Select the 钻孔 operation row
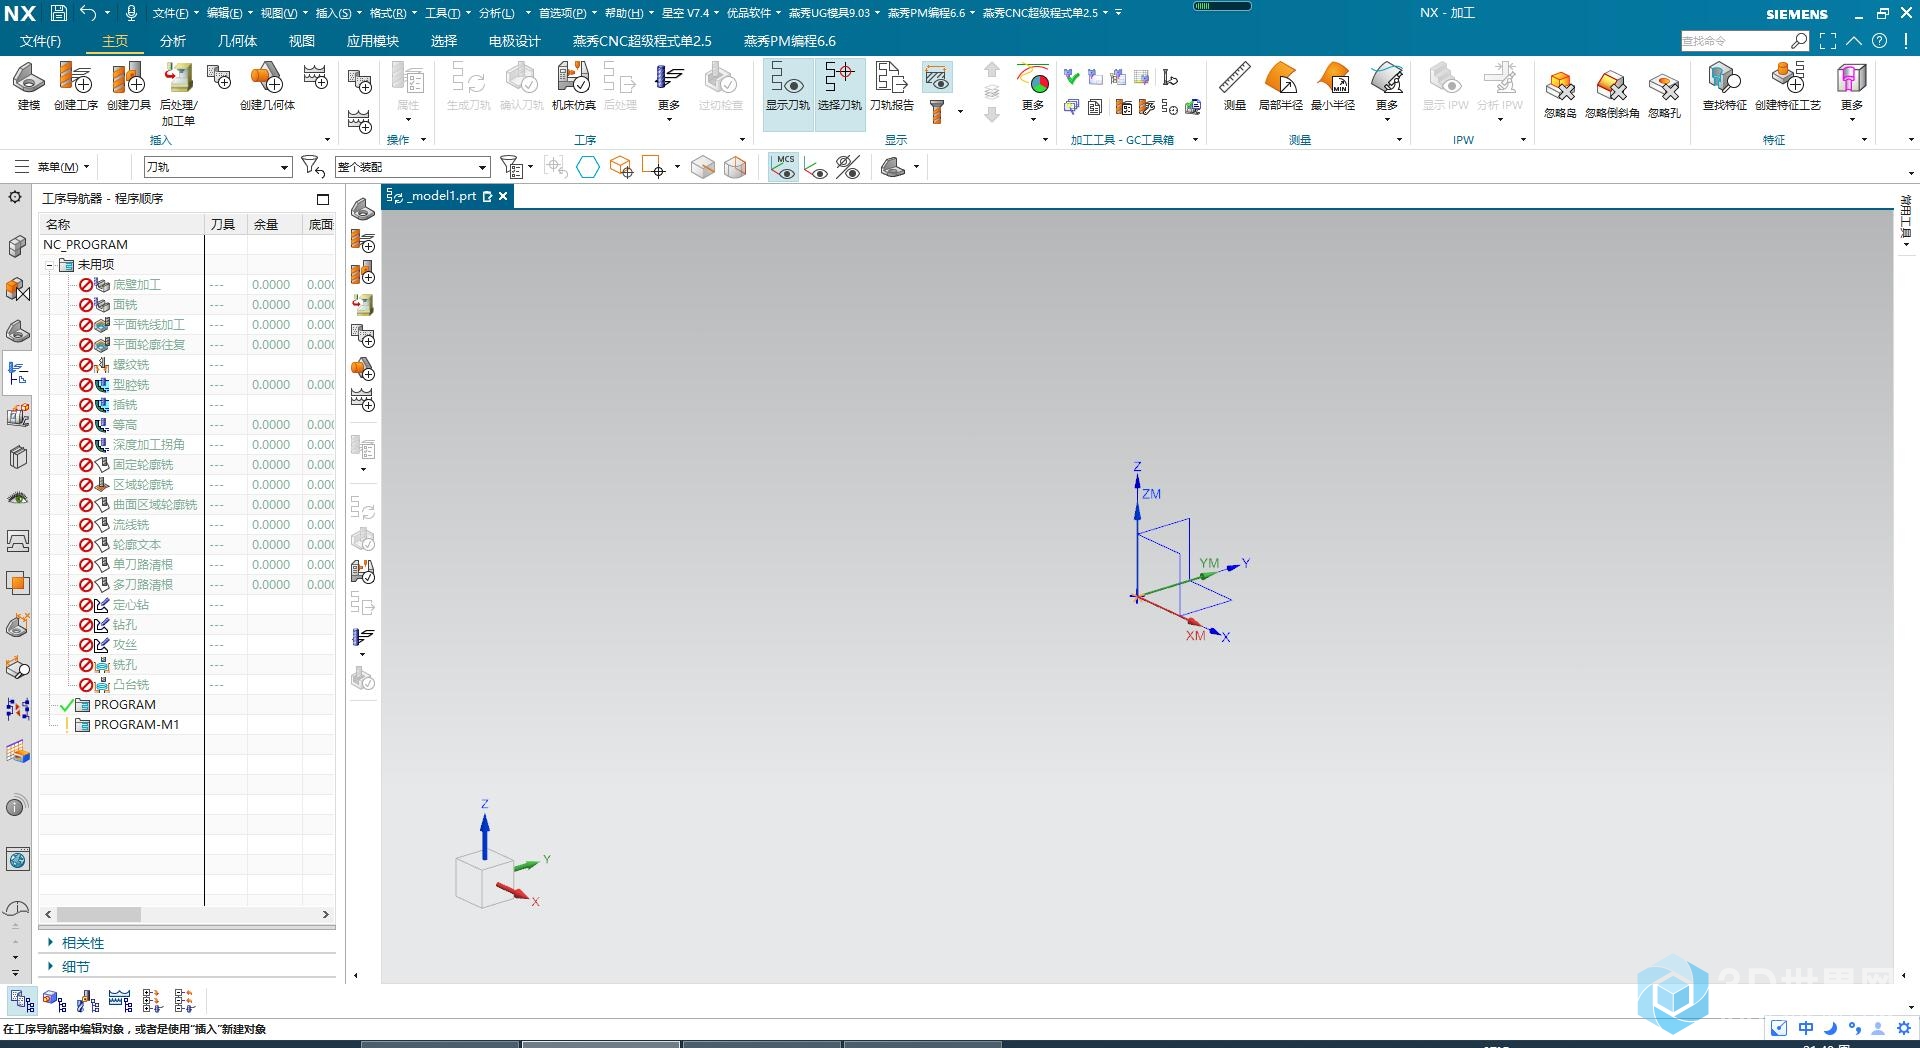The image size is (1920, 1048). point(124,625)
